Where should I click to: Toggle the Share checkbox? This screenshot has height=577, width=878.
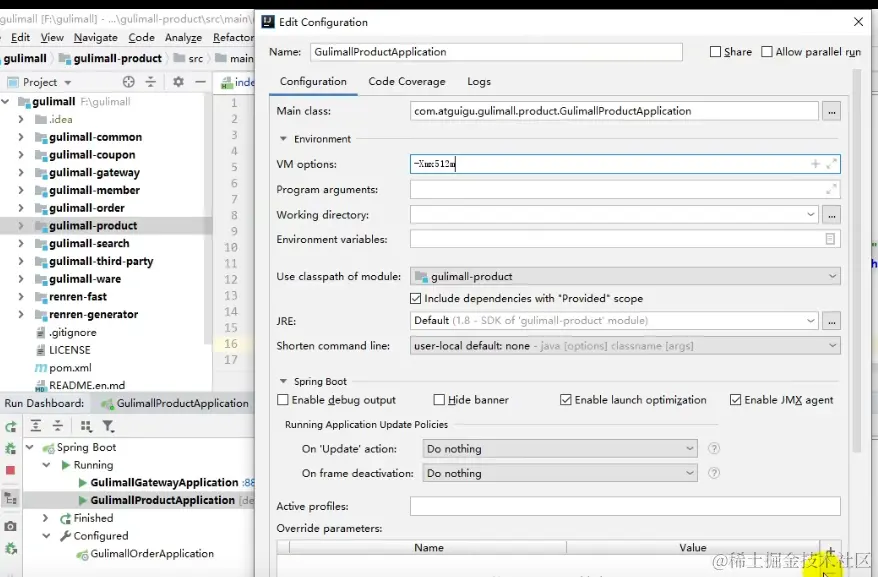(x=715, y=52)
